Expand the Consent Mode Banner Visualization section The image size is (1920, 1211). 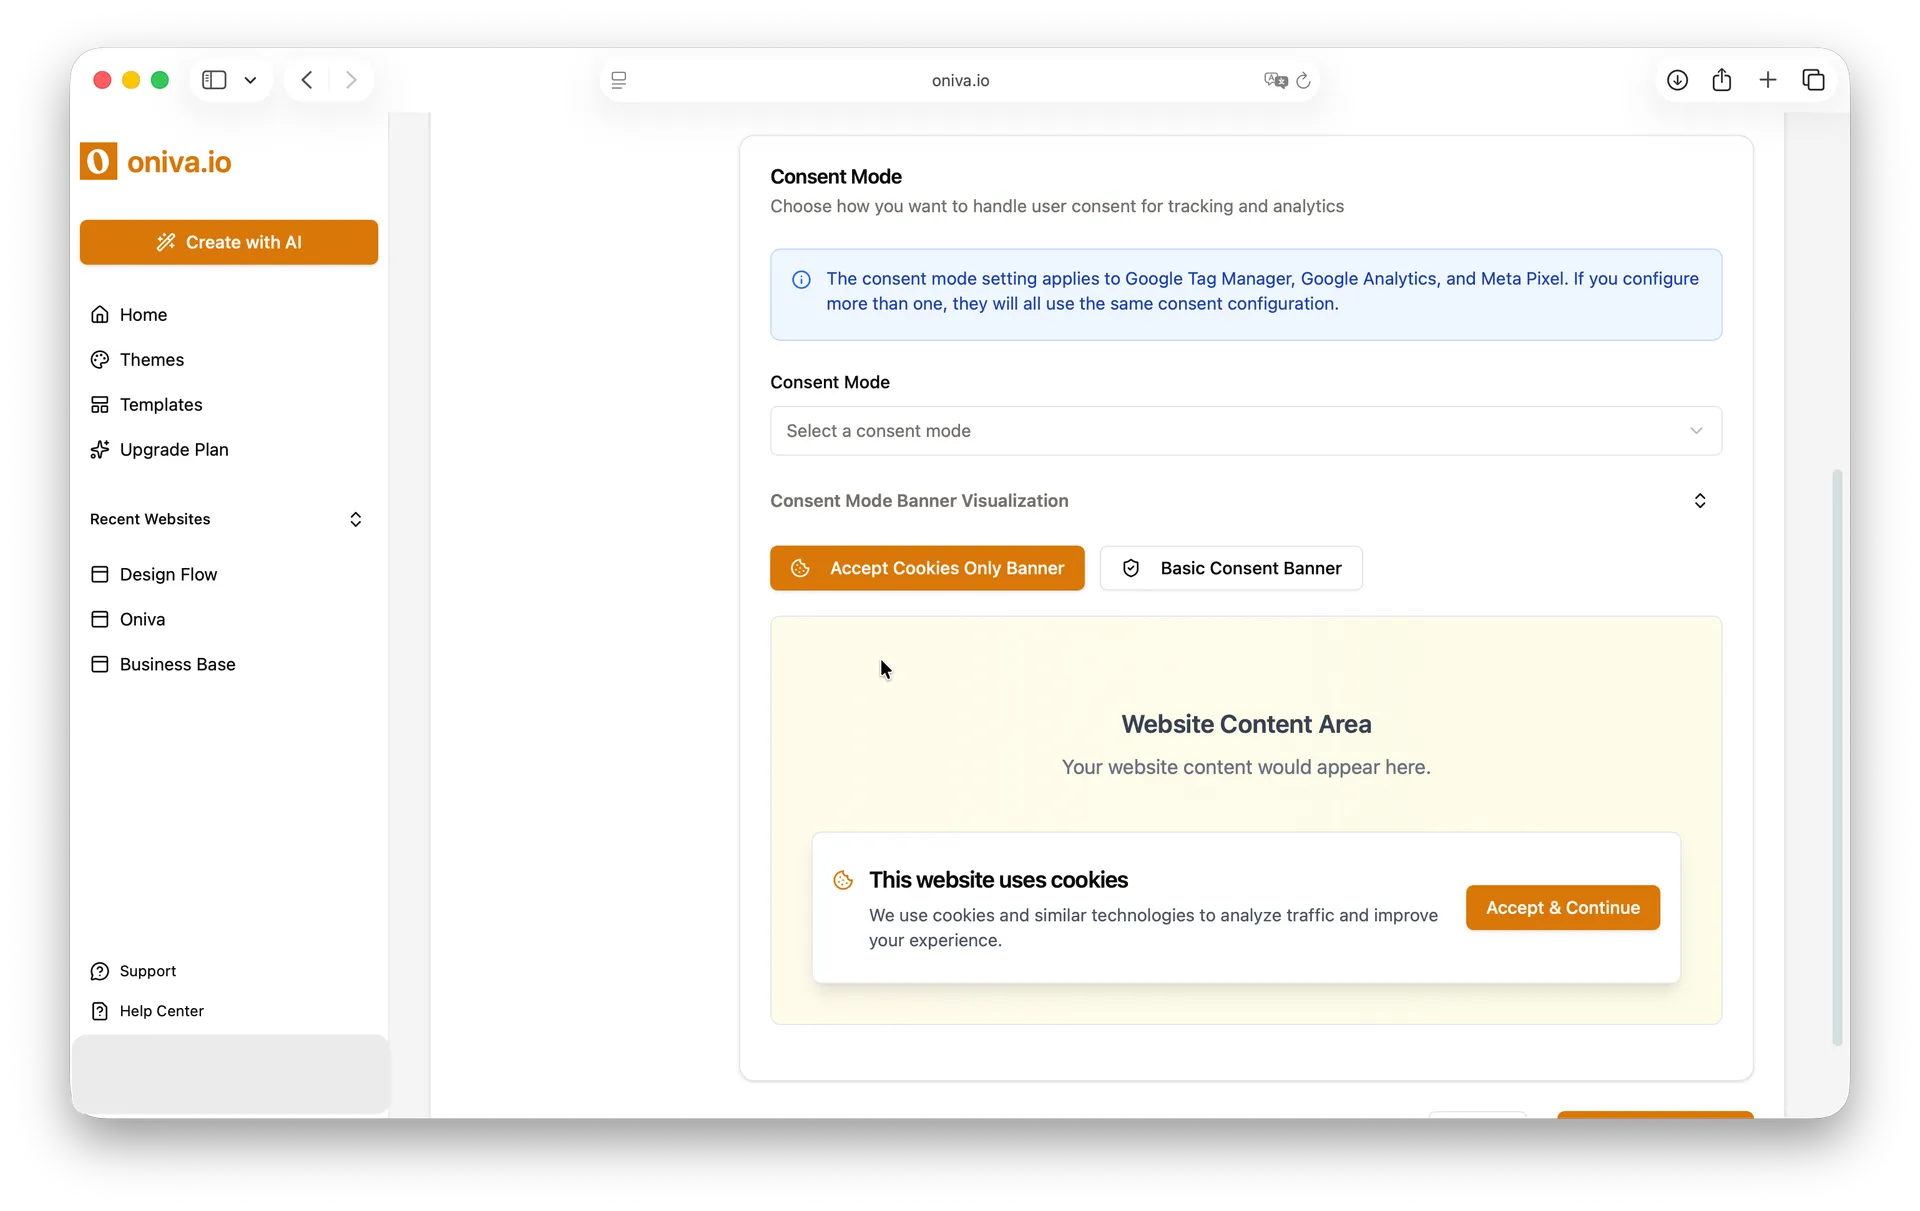(1700, 500)
